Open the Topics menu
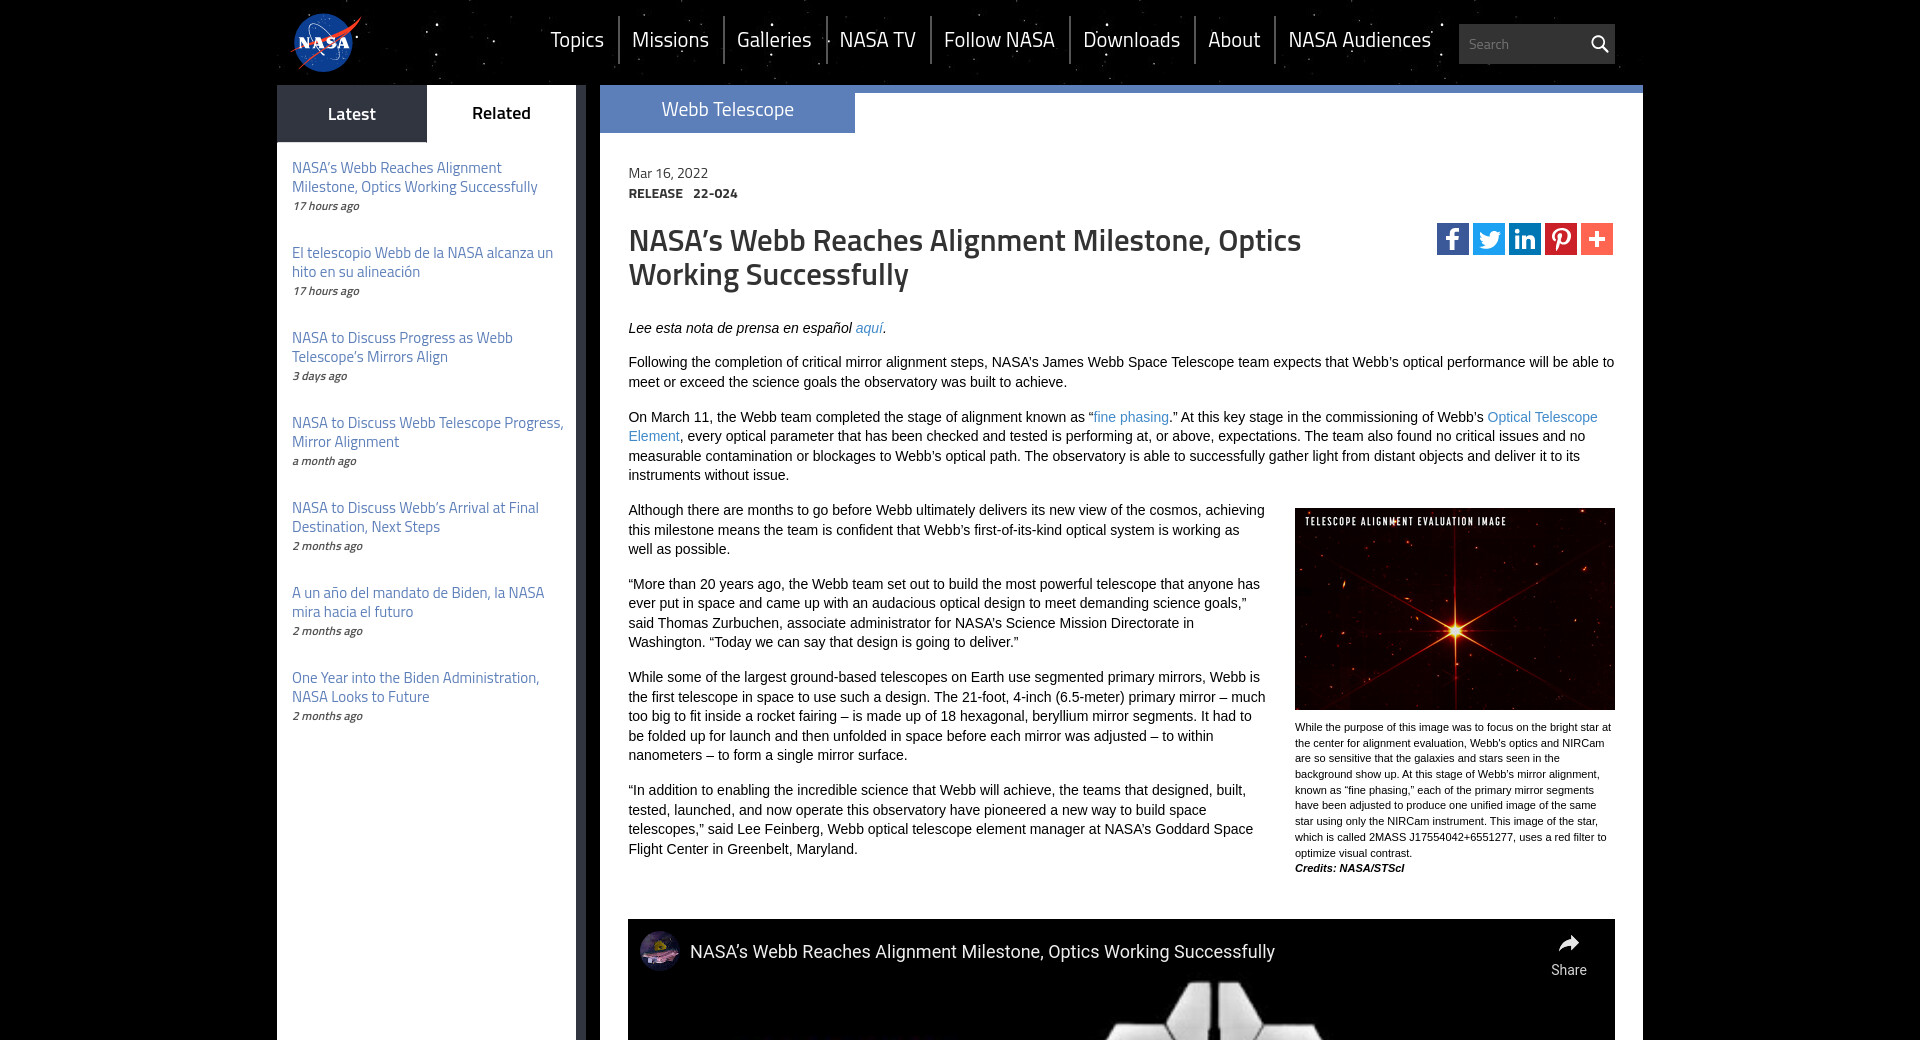The width and height of the screenshot is (1920, 1040). tap(576, 40)
